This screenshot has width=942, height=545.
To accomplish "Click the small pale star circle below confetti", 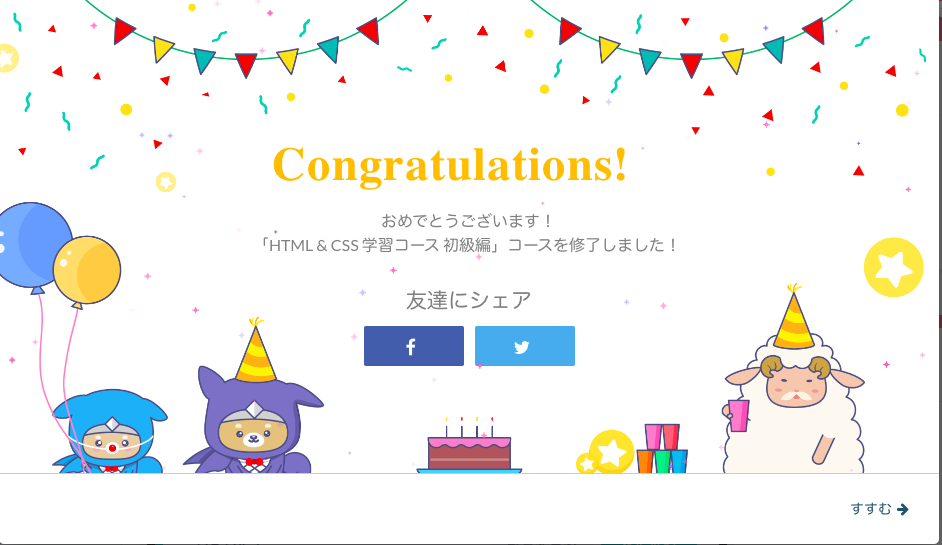I will coord(166,181).
